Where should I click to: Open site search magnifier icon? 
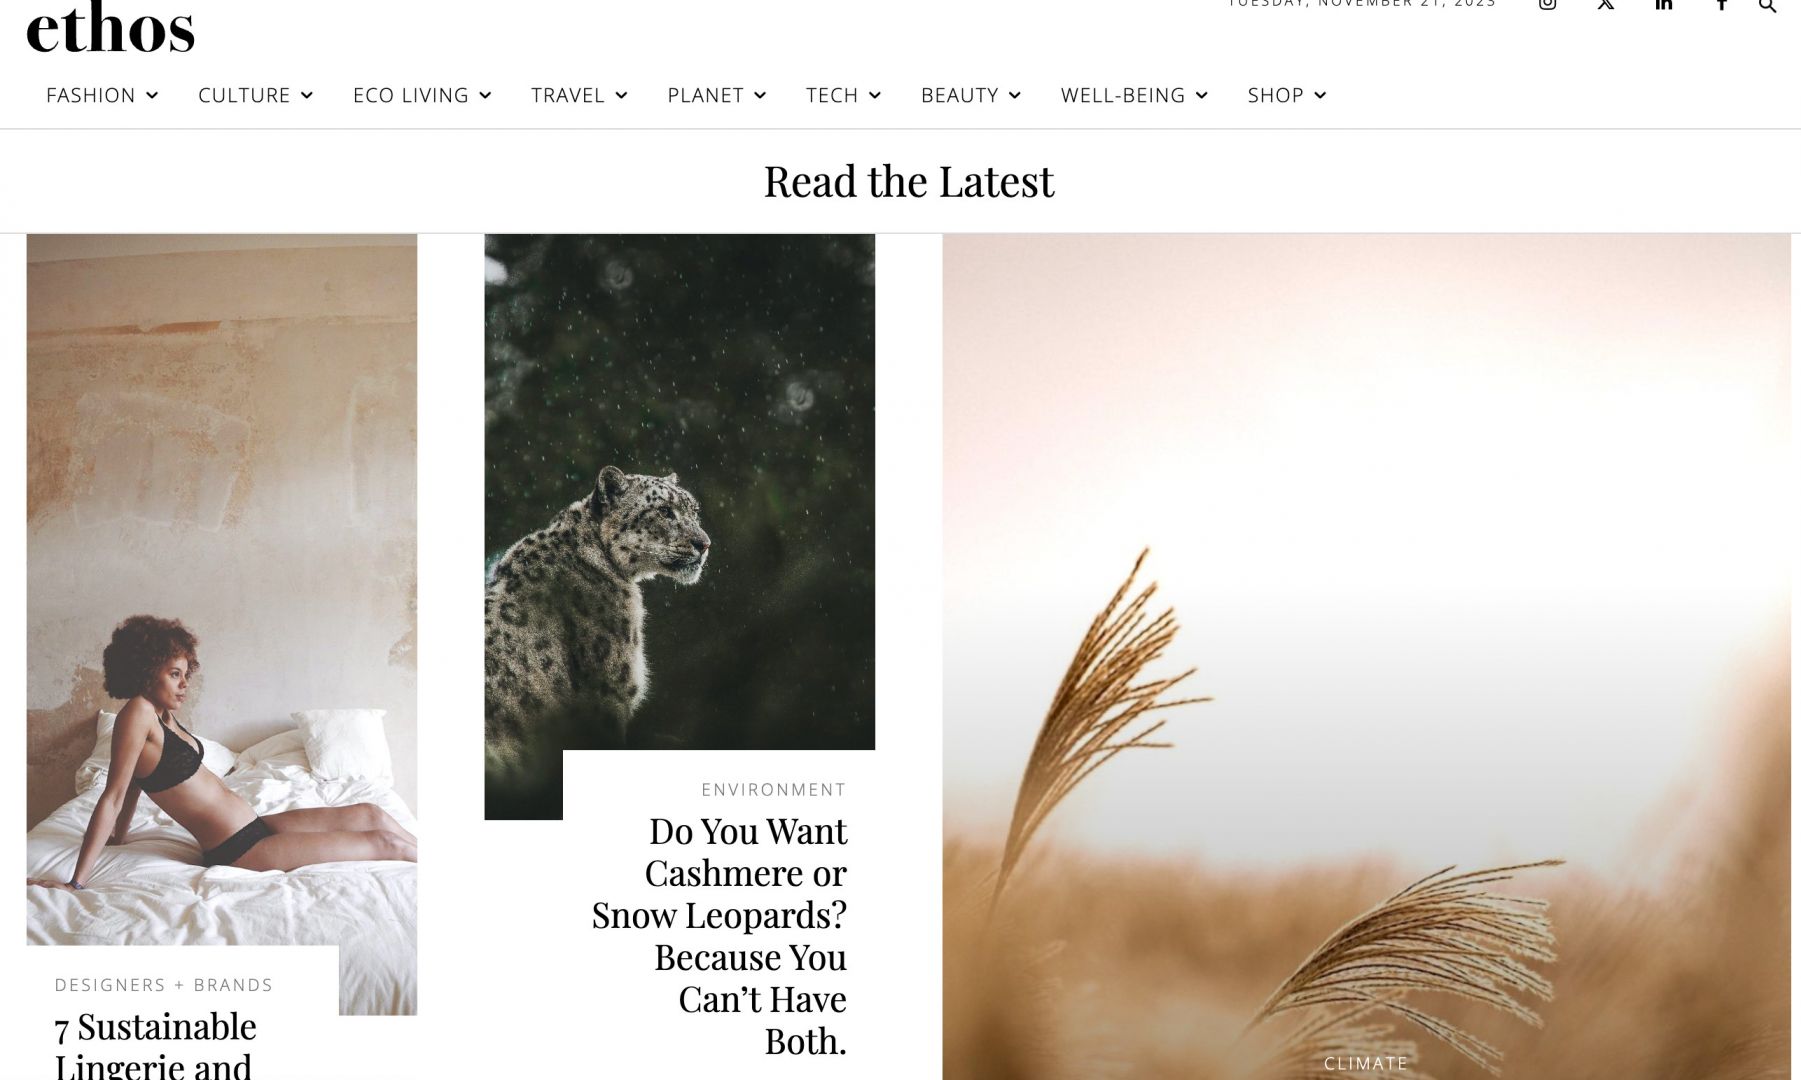[x=1767, y=5]
